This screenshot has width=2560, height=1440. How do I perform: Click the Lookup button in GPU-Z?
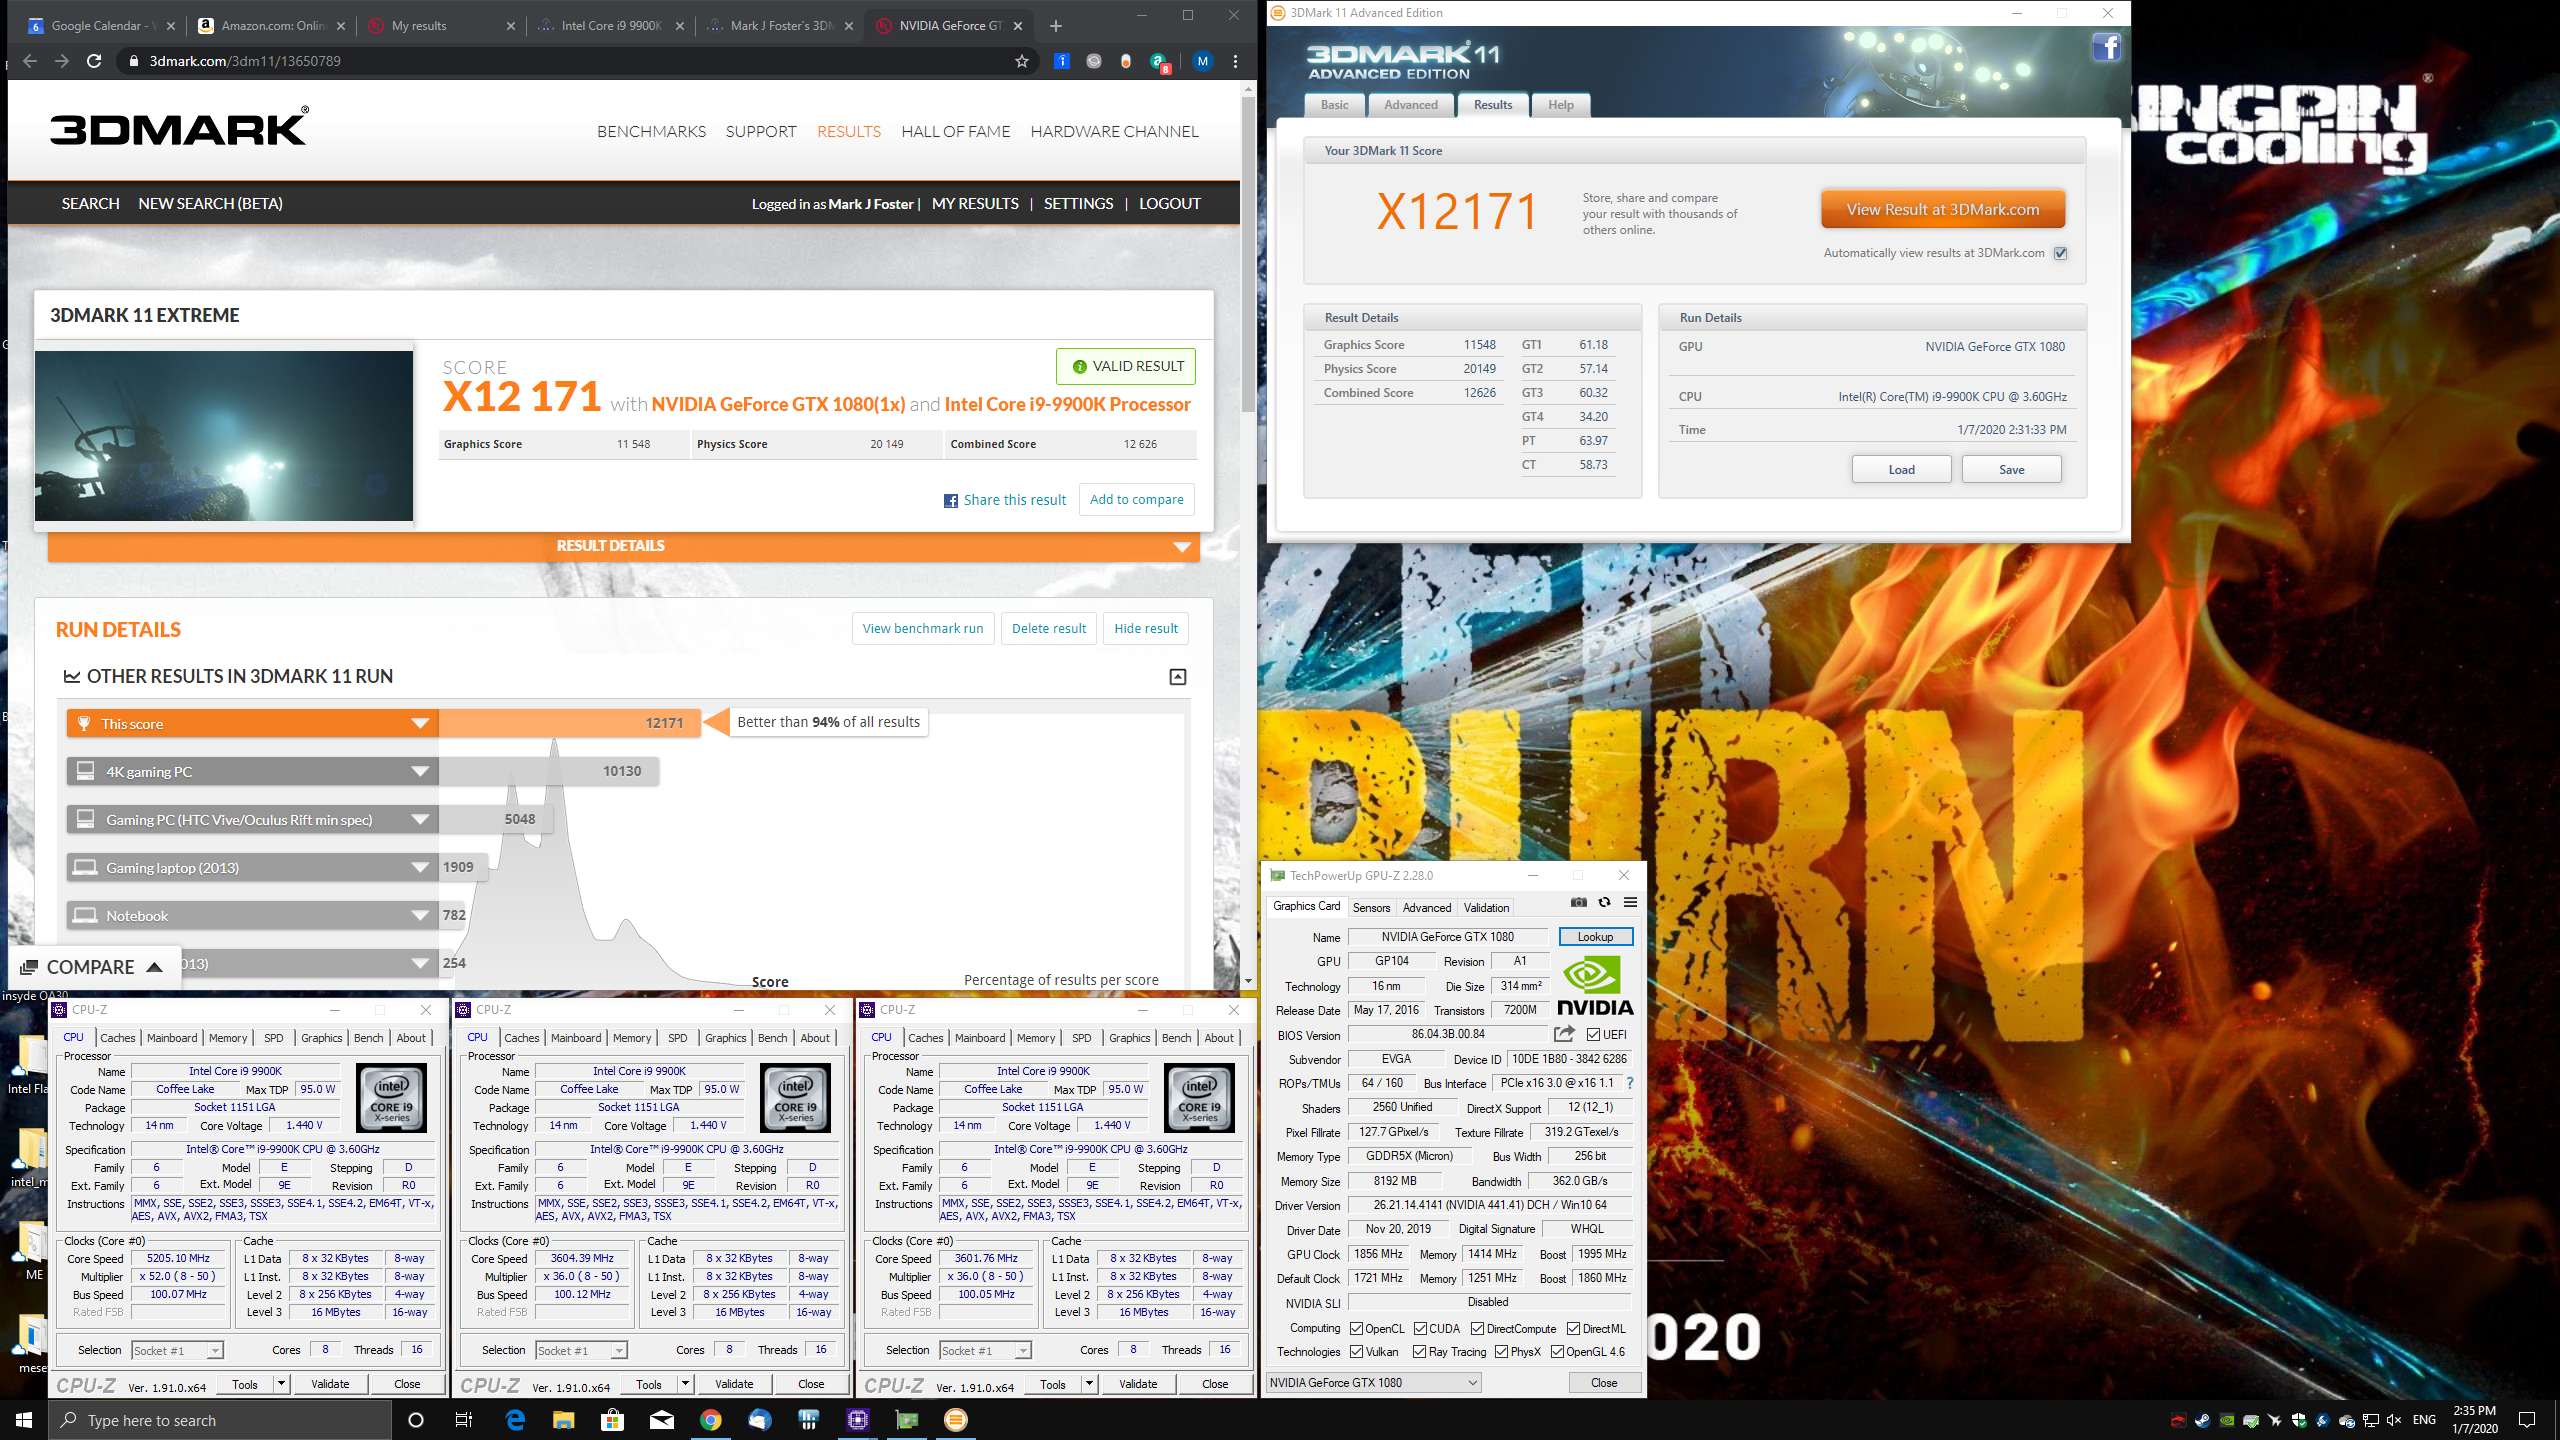(1595, 936)
